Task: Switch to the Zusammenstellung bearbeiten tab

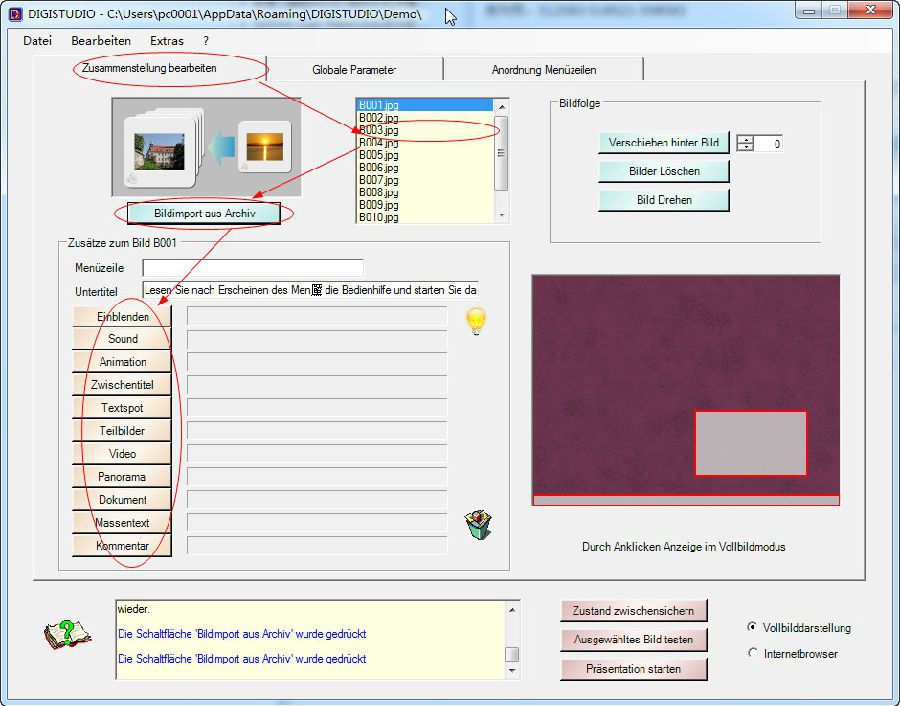Action: [x=149, y=68]
